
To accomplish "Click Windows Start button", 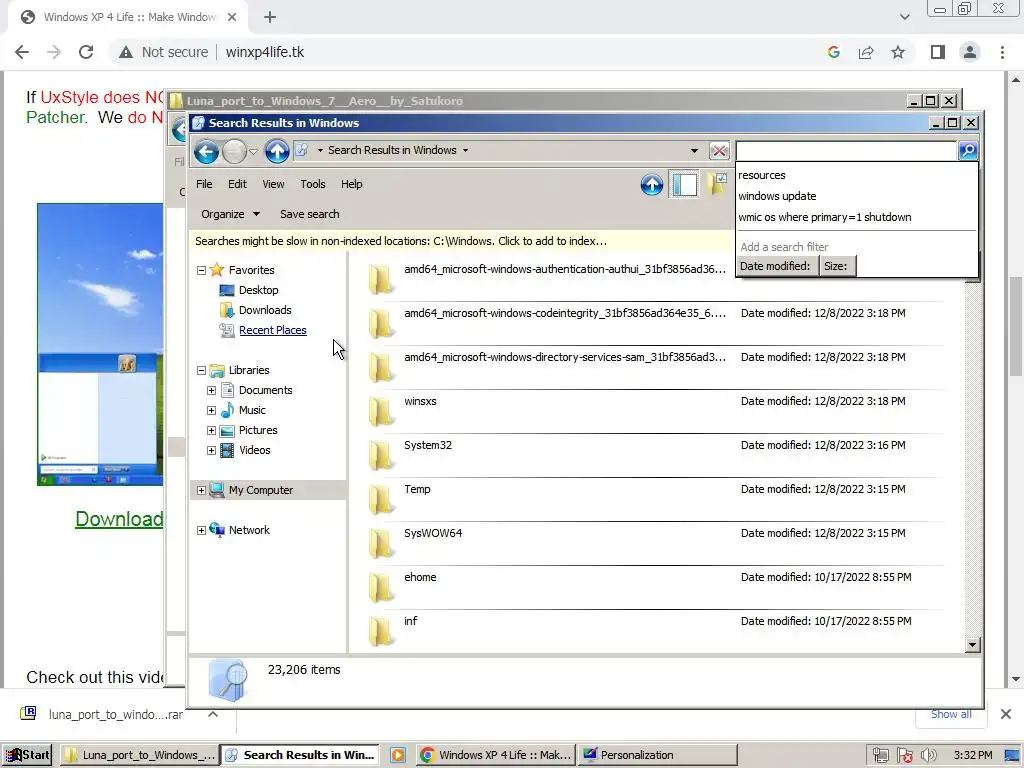I will (28, 755).
